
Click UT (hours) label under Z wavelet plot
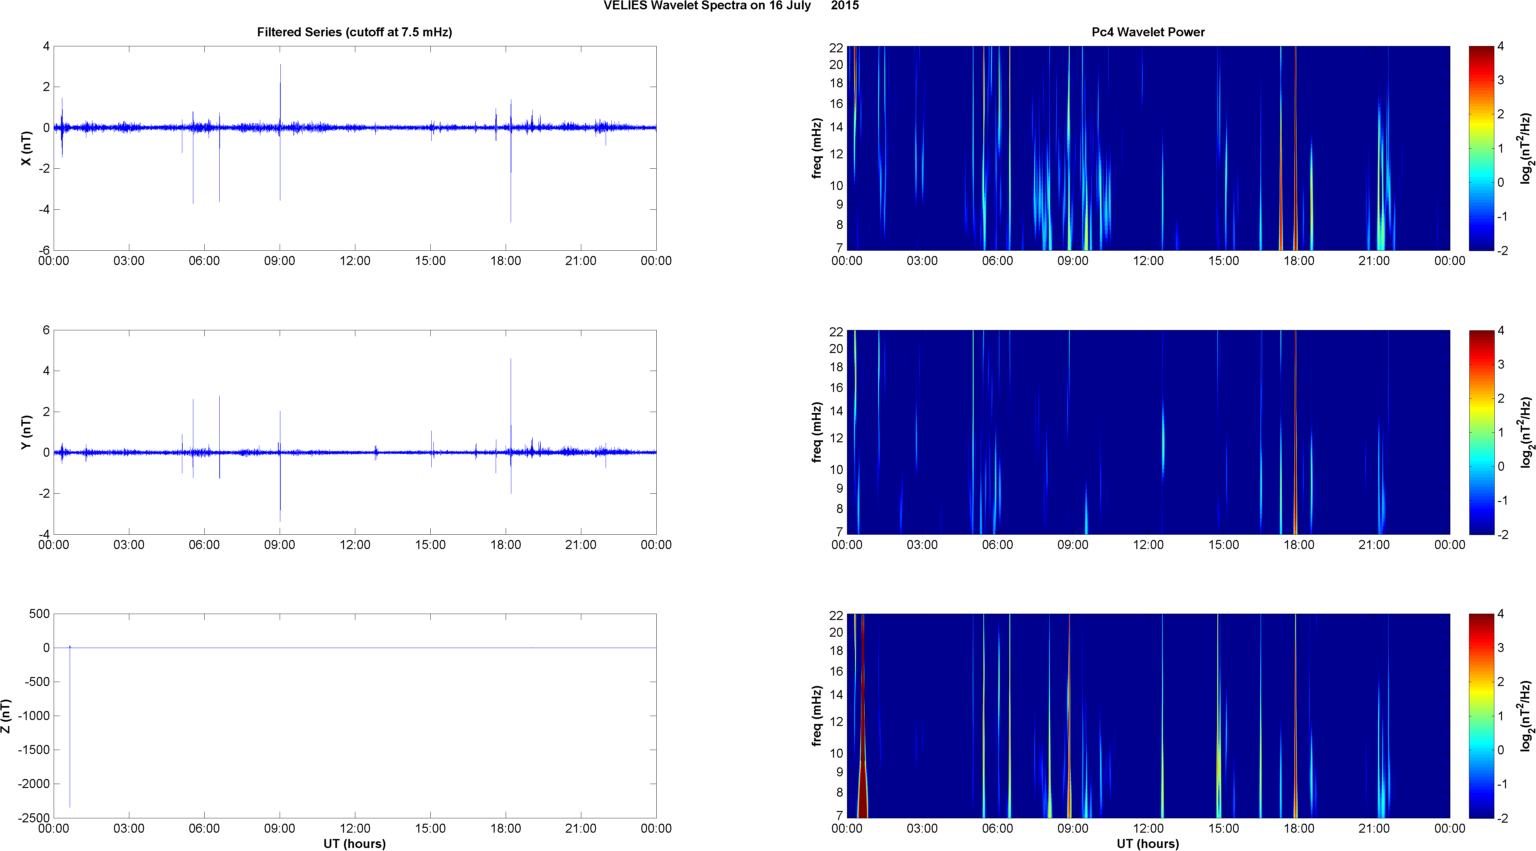click(x=1147, y=843)
